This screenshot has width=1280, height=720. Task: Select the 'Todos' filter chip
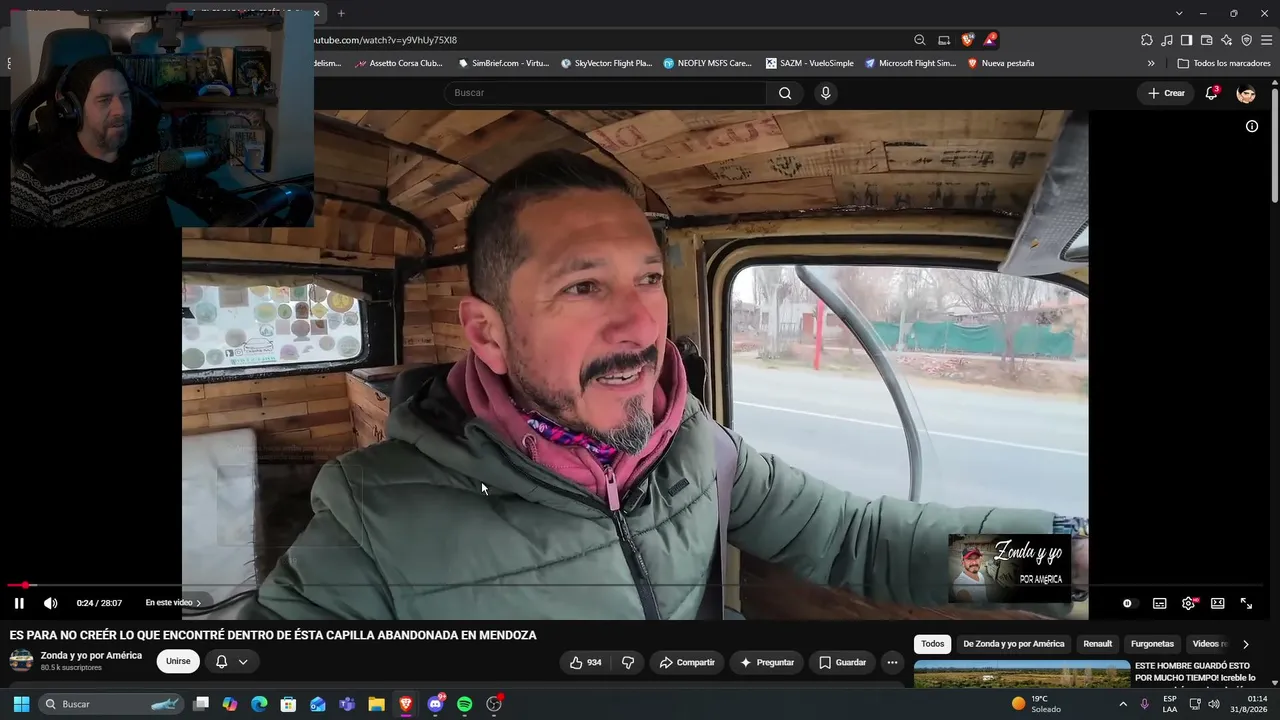933,644
